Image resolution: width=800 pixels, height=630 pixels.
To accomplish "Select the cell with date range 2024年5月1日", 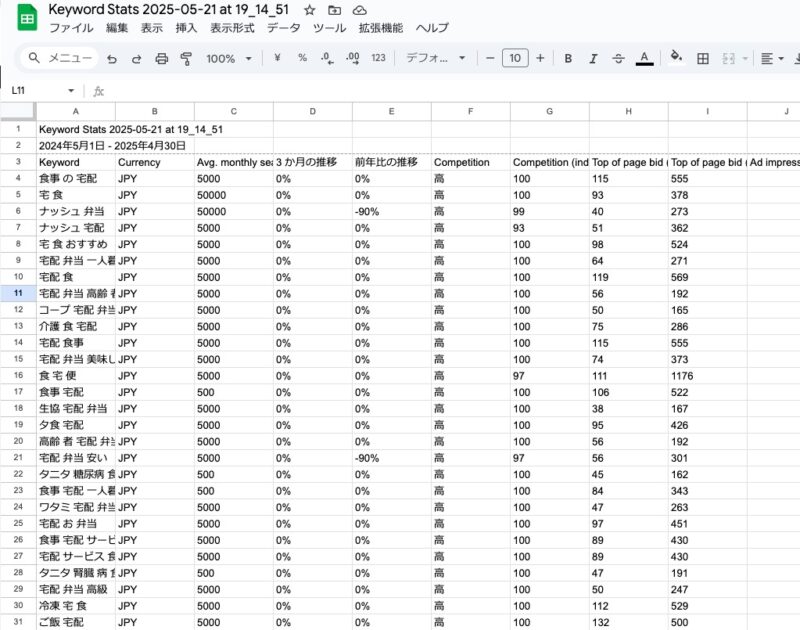I will (76, 146).
